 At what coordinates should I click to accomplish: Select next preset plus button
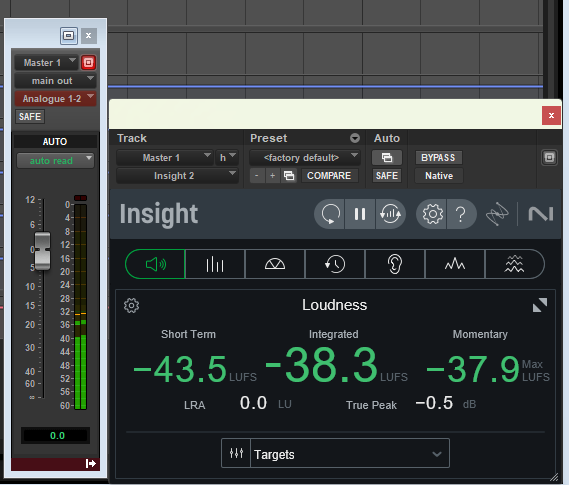[x=273, y=176]
